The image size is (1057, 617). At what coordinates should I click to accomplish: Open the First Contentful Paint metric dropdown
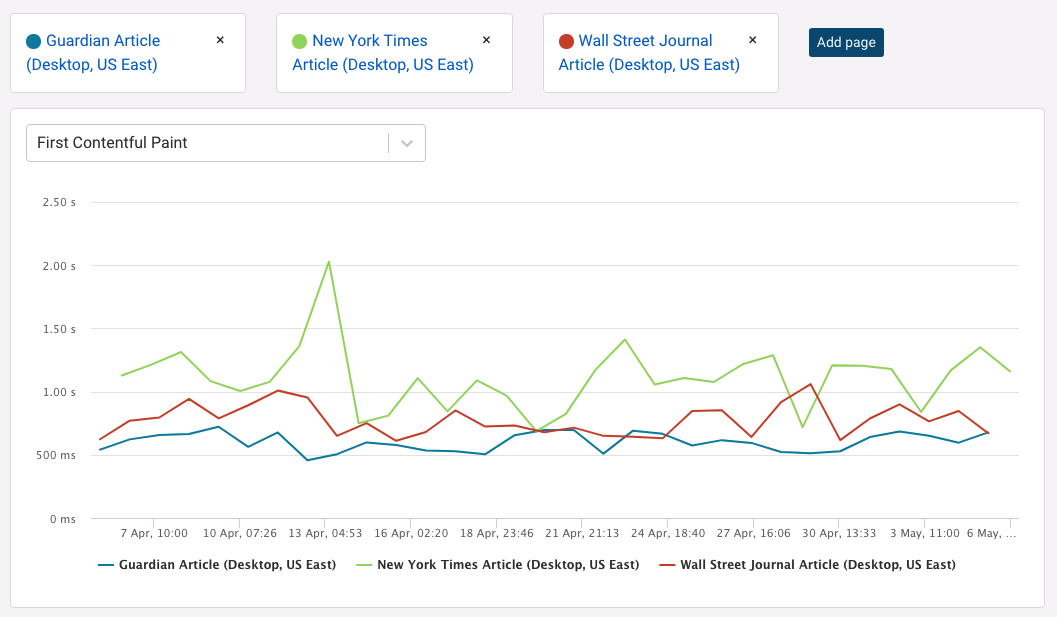click(x=226, y=143)
